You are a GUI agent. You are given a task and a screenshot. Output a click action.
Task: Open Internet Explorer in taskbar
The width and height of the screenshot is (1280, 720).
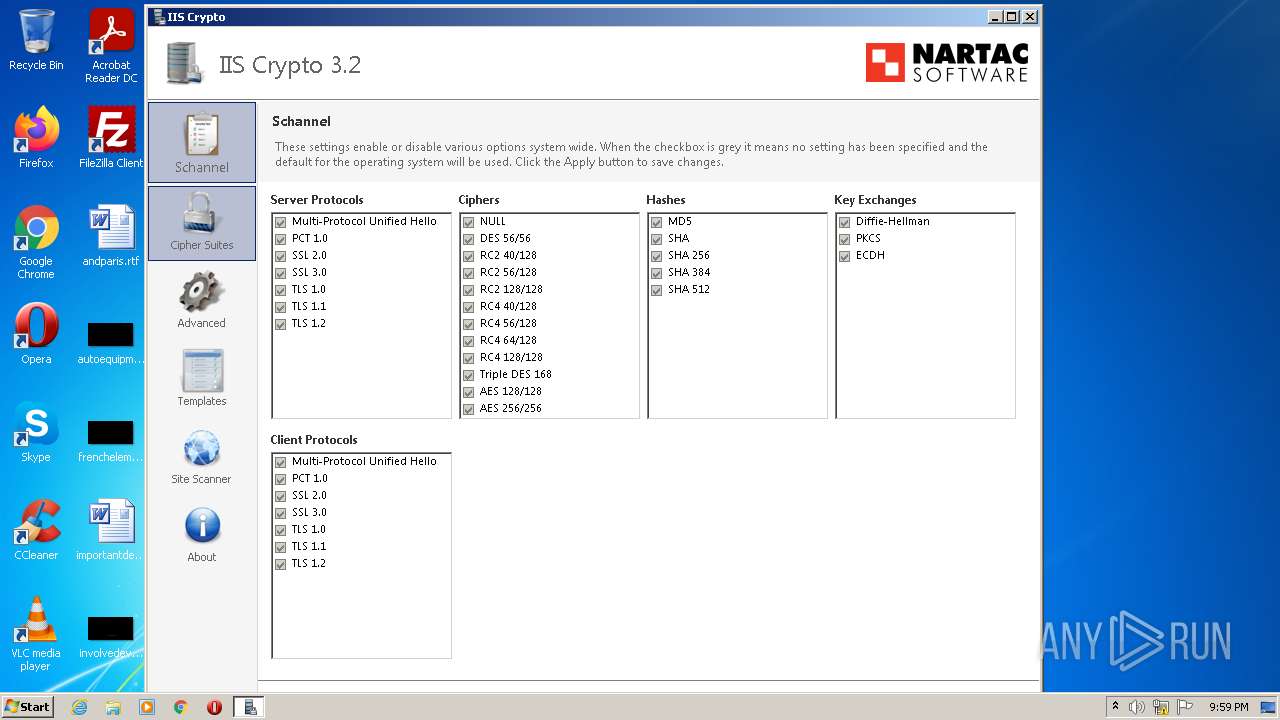click(79, 707)
